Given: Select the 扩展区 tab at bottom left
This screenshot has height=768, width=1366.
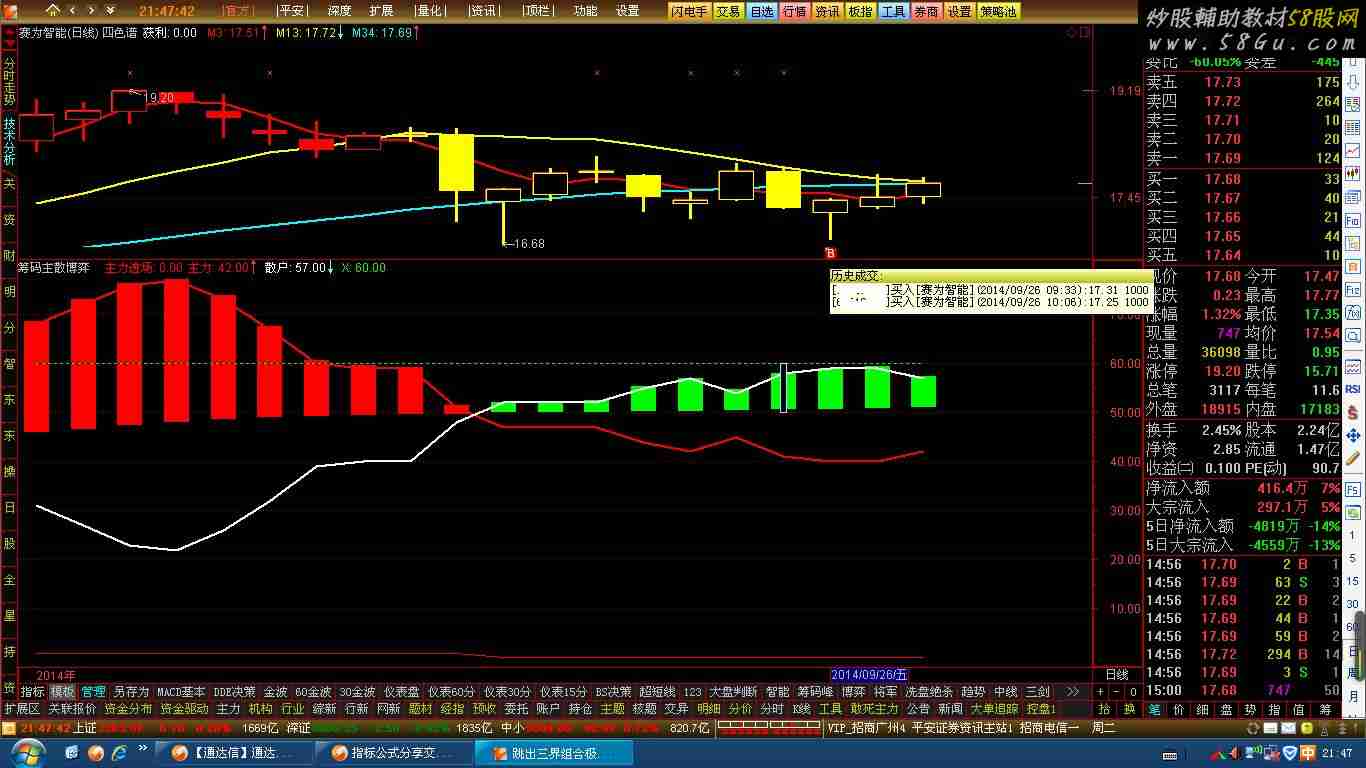Looking at the screenshot, I should (x=21, y=709).
